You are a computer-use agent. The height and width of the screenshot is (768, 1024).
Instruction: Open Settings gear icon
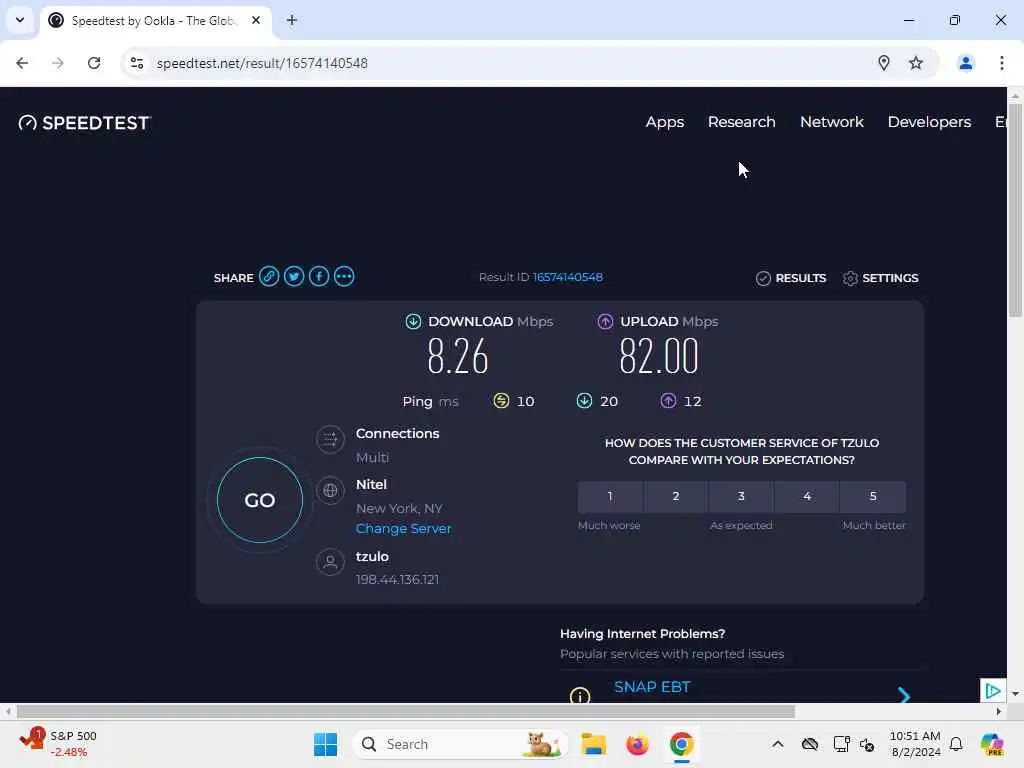pos(850,278)
